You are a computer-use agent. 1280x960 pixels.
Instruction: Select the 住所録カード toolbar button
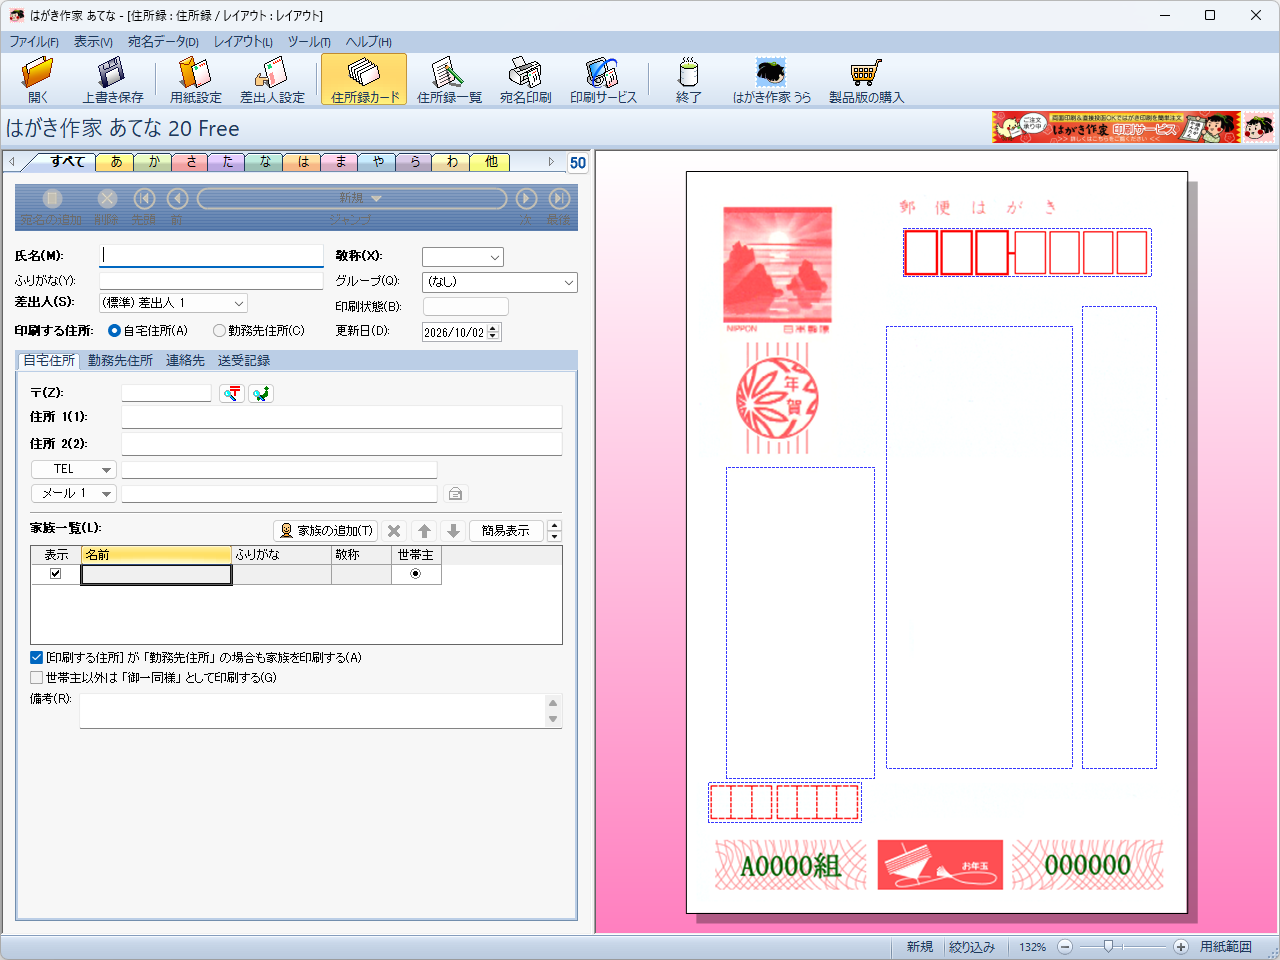tap(364, 80)
